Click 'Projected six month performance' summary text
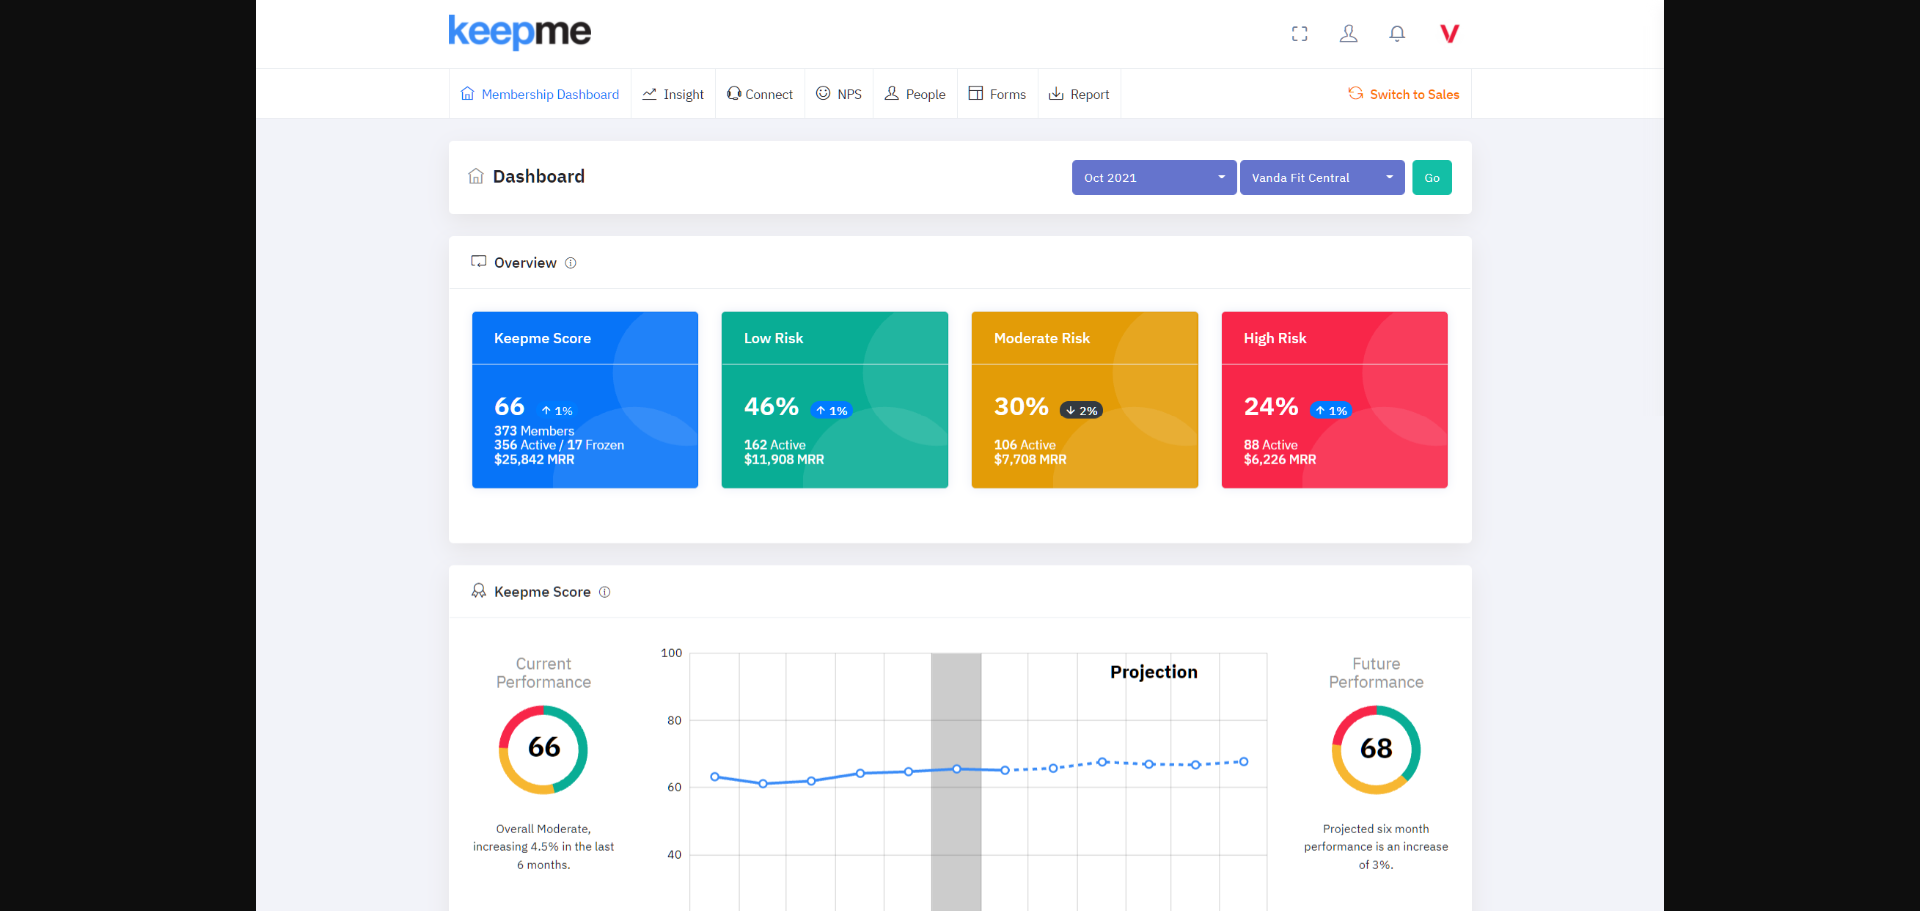This screenshot has height=911, width=1920. pos(1376,847)
